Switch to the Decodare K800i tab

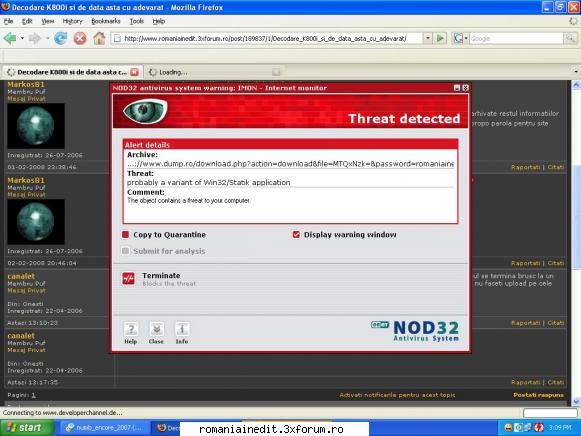(x=72, y=72)
